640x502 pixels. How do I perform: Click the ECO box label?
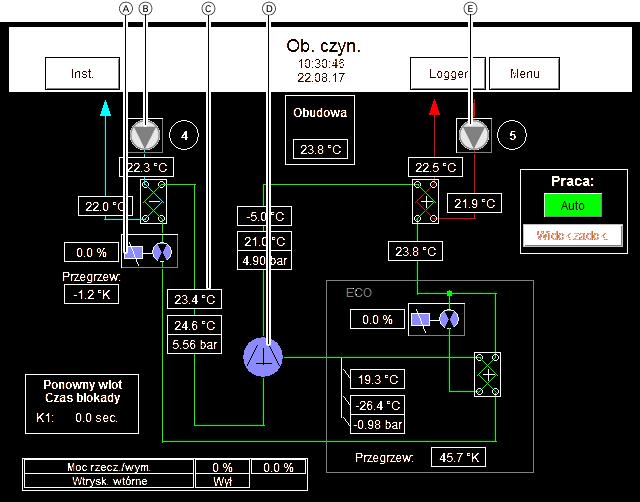(x=359, y=293)
